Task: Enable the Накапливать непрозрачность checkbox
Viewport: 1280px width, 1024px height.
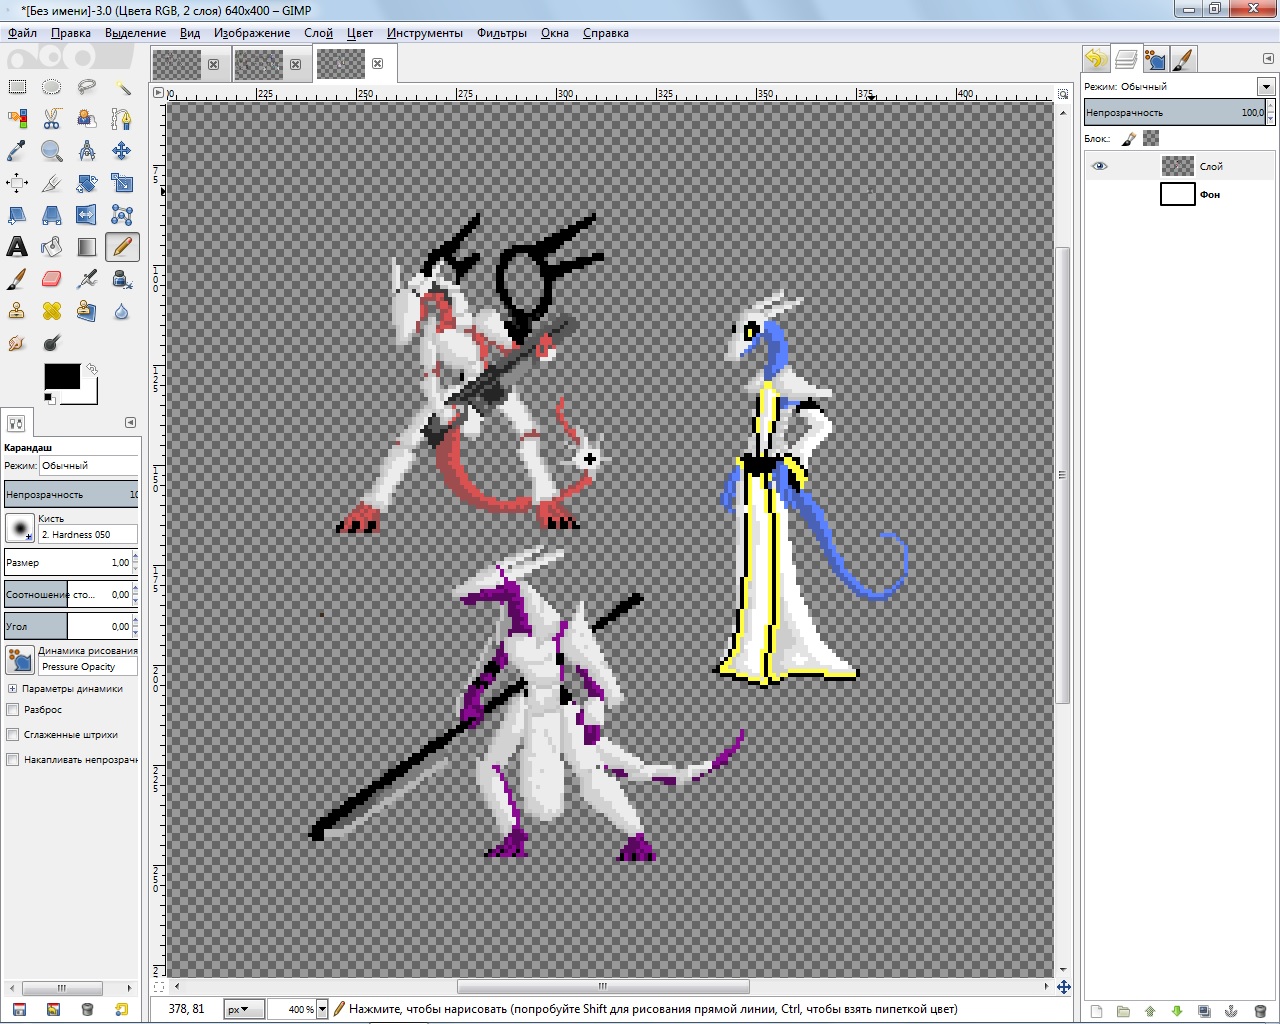Action: point(13,760)
